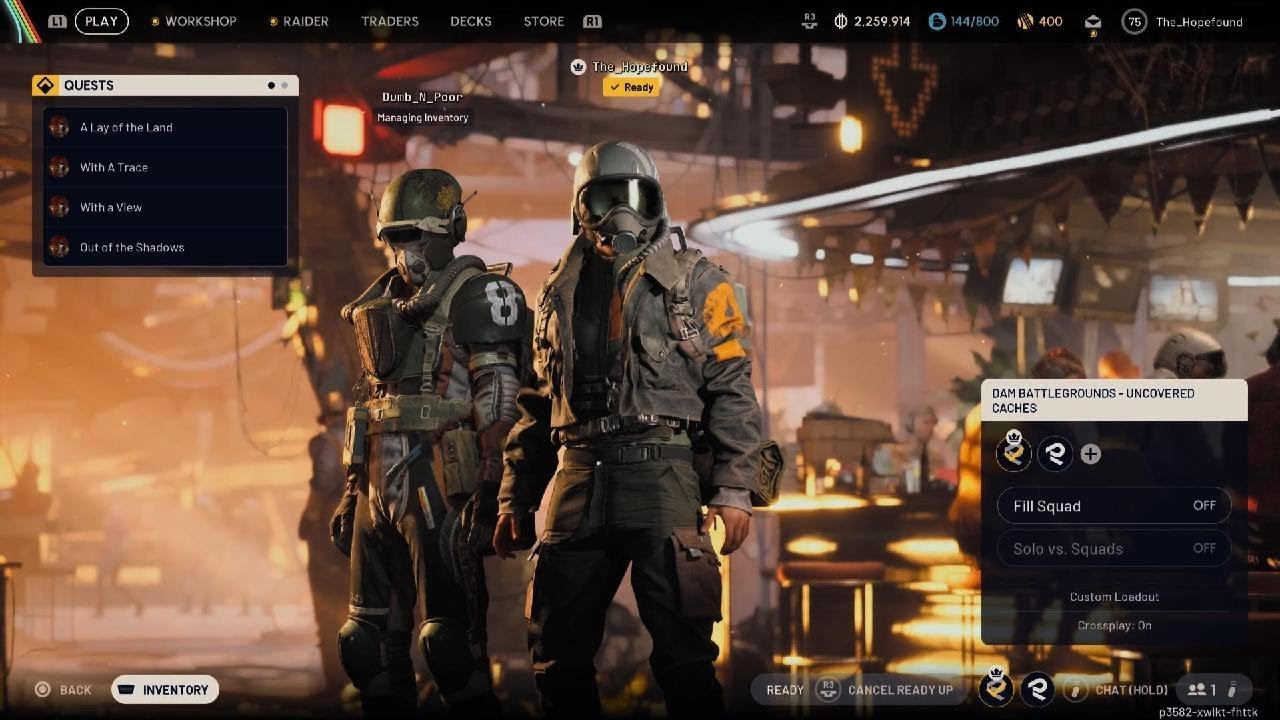
Task: Click the microphone icon next to the party count
Action: point(1233,690)
